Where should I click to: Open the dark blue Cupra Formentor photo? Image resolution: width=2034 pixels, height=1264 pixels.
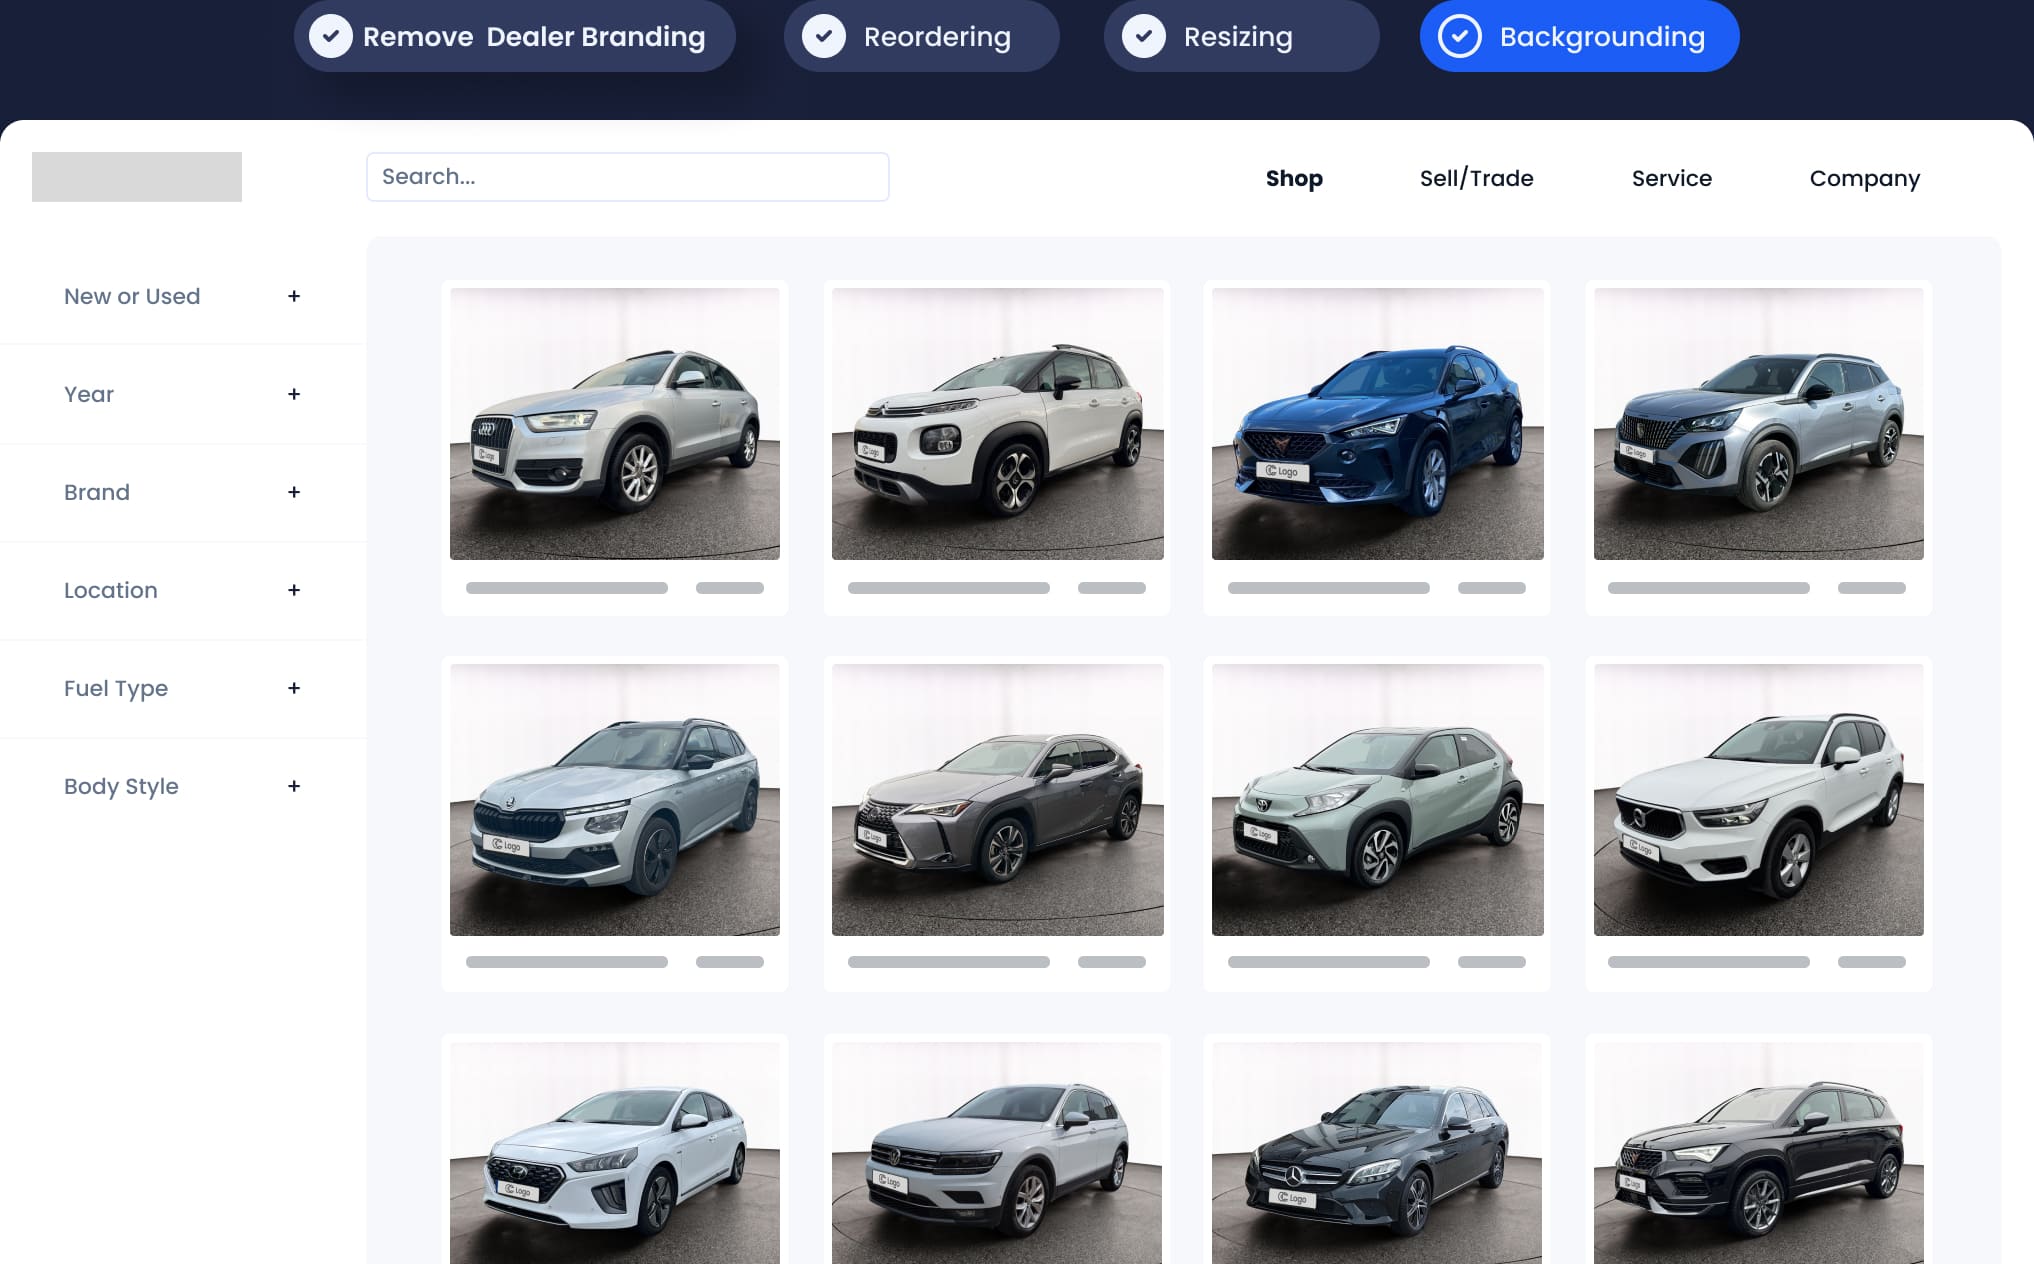(1378, 424)
